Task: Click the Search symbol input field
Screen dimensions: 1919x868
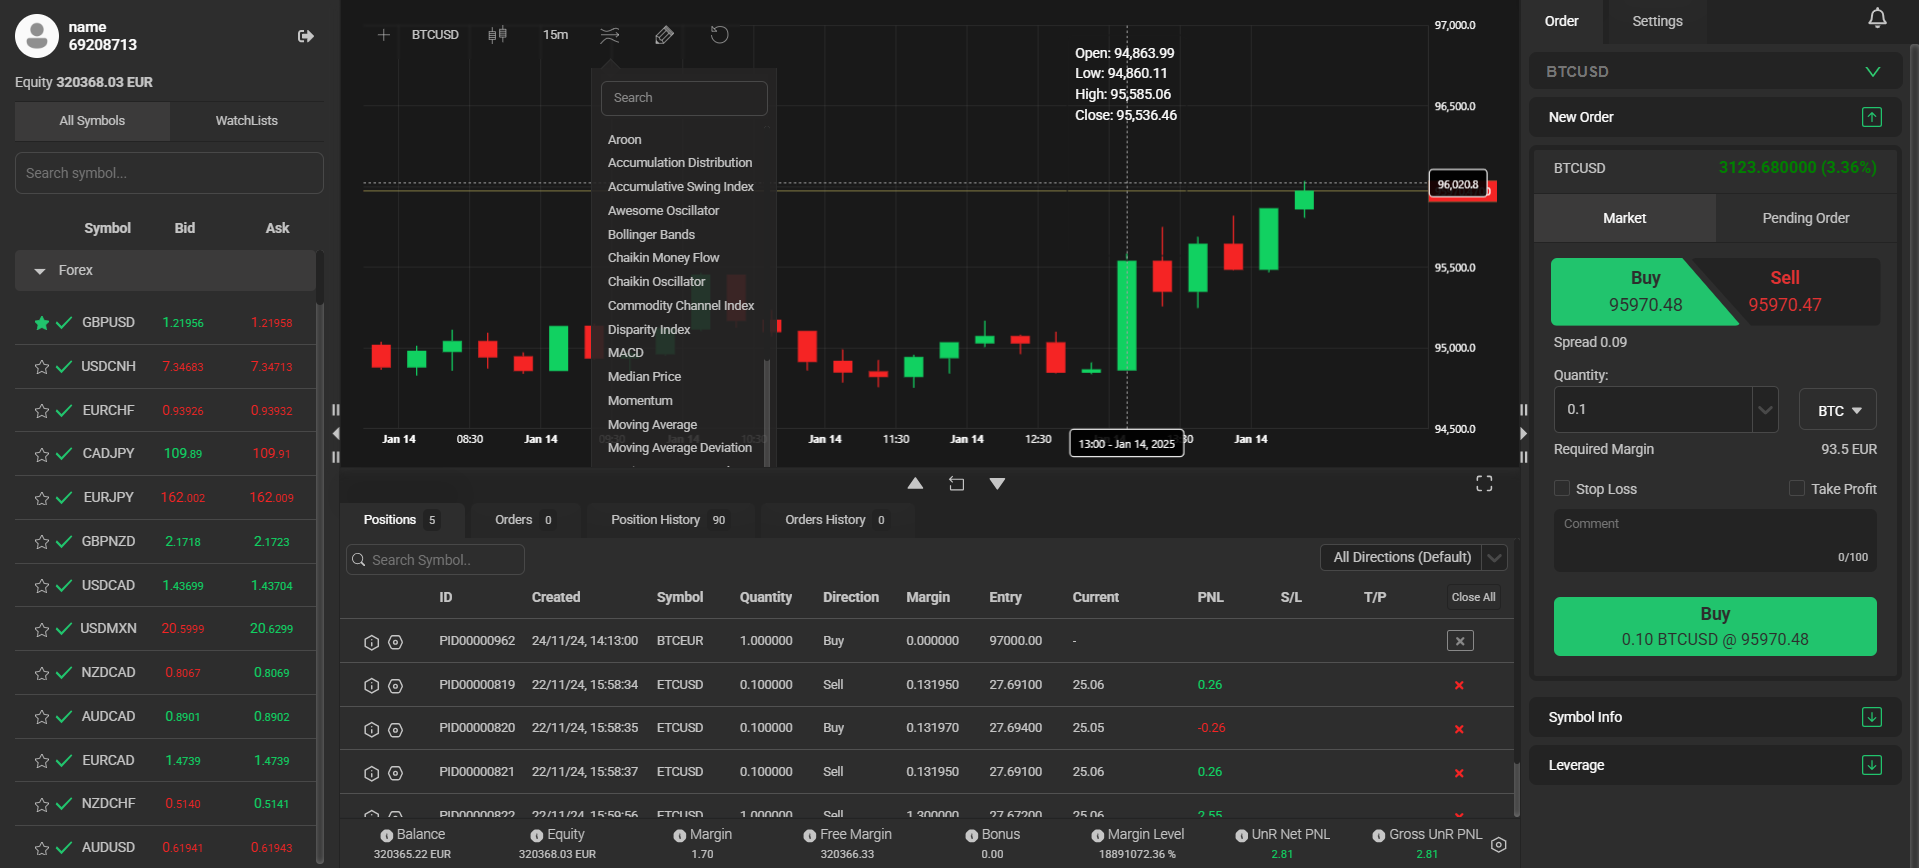Action: pyautogui.click(x=169, y=173)
